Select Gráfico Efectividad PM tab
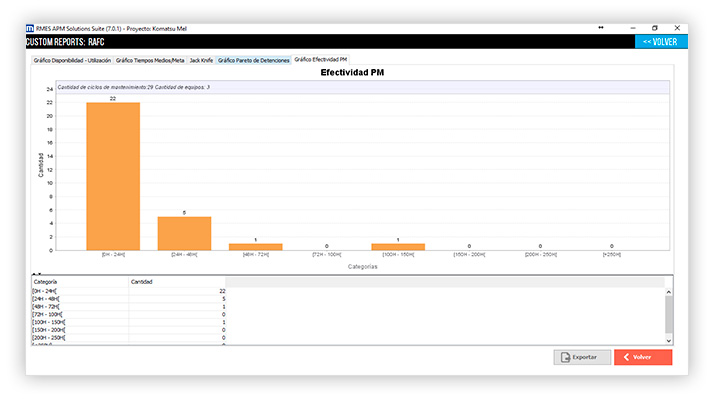This screenshot has height=399, width=716. point(321,59)
